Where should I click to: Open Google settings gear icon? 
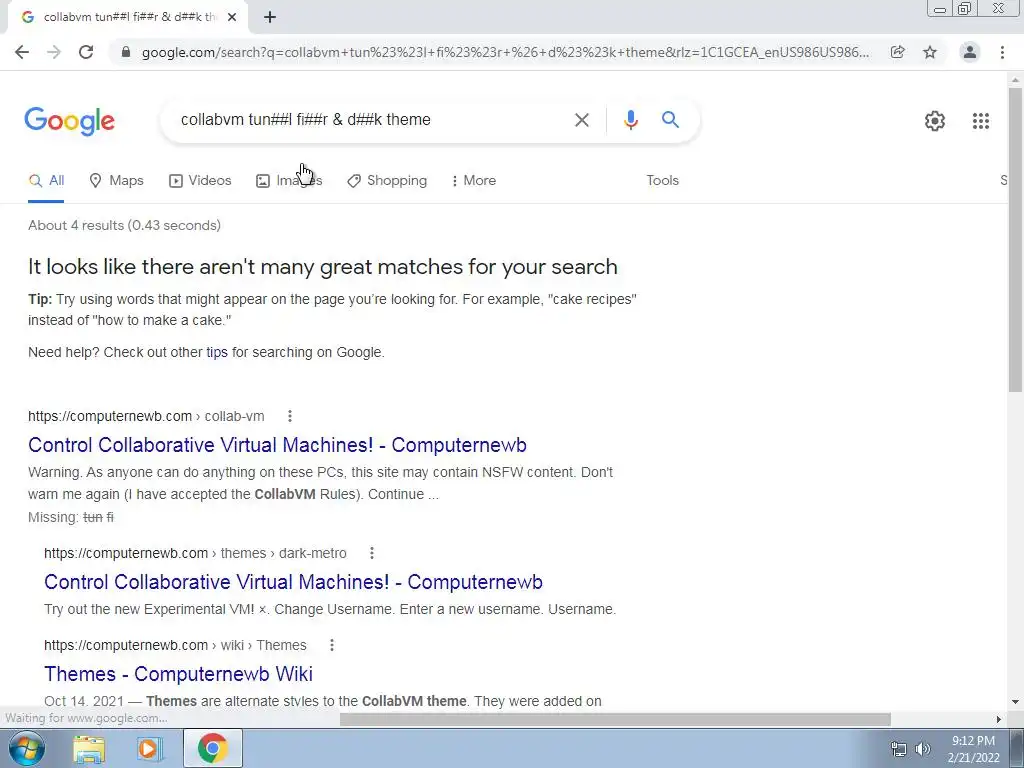(935, 121)
